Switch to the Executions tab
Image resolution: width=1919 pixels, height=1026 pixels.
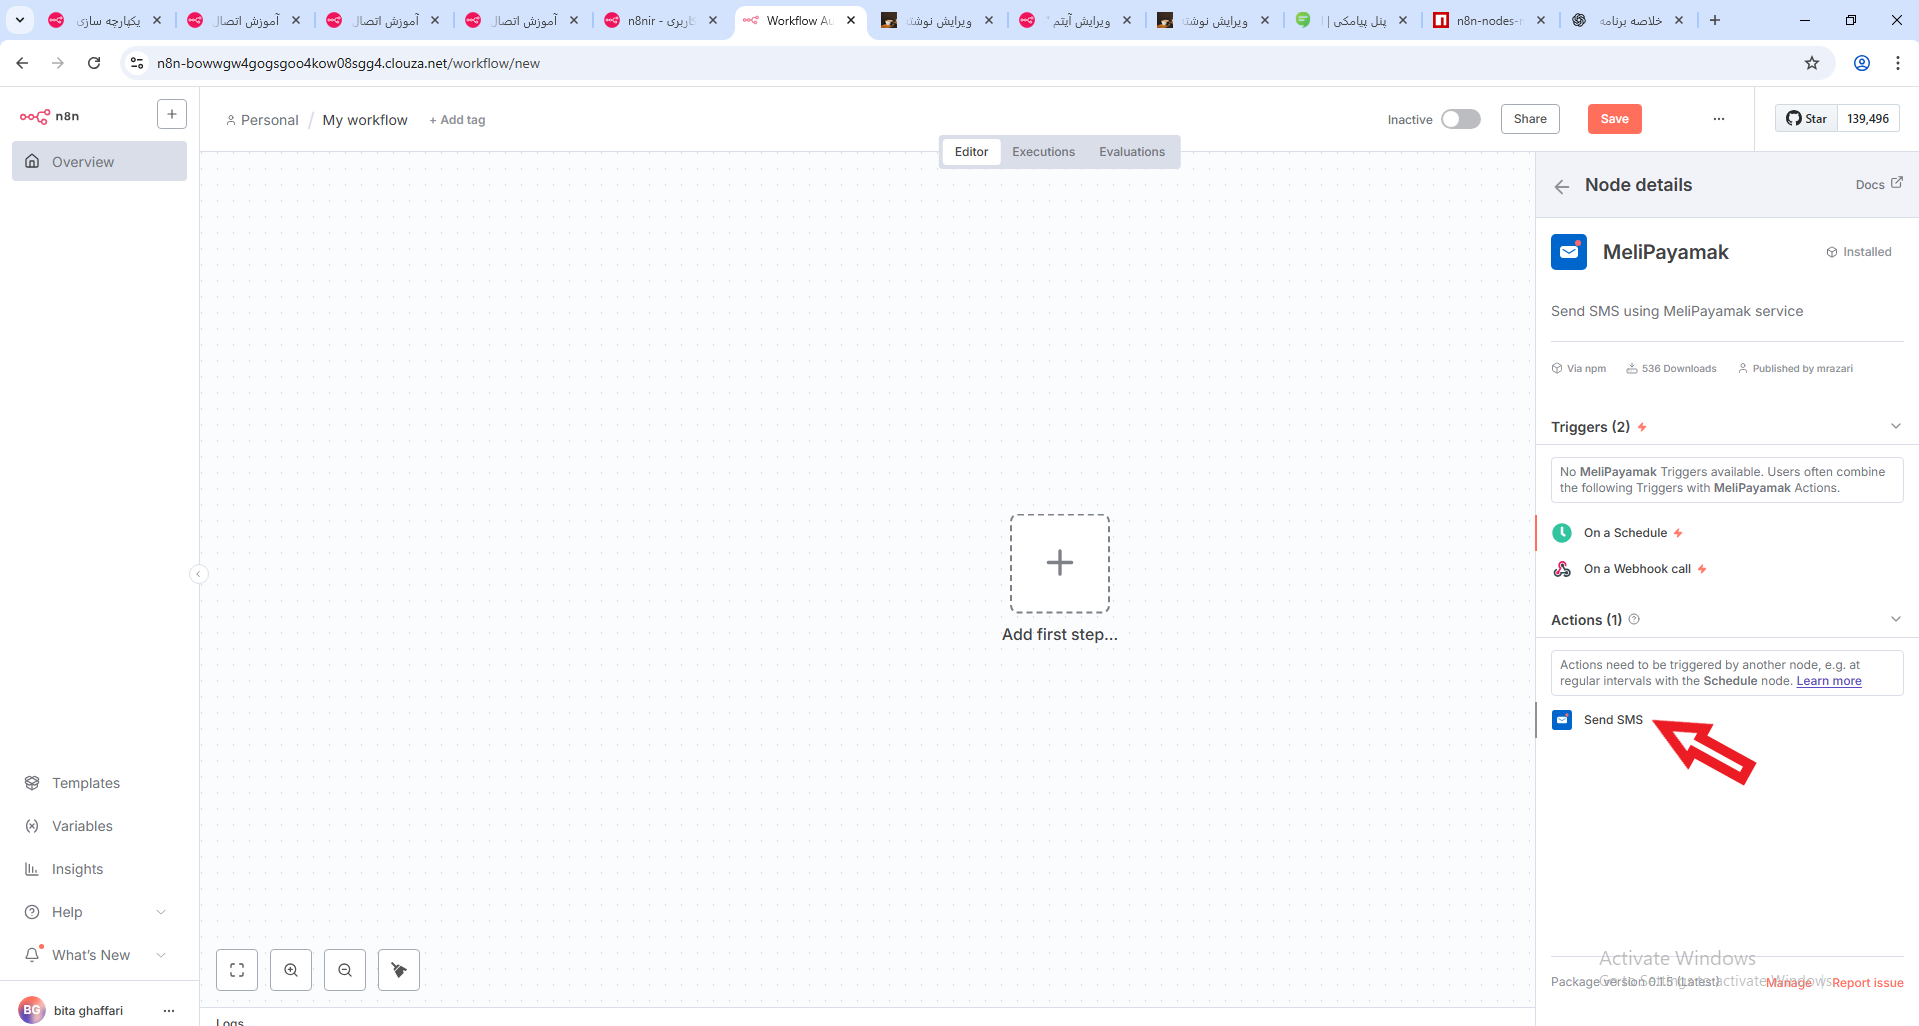click(1043, 152)
